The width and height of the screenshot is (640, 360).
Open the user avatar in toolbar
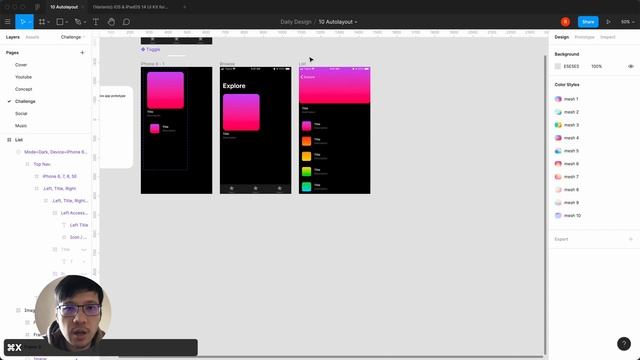(x=565, y=22)
